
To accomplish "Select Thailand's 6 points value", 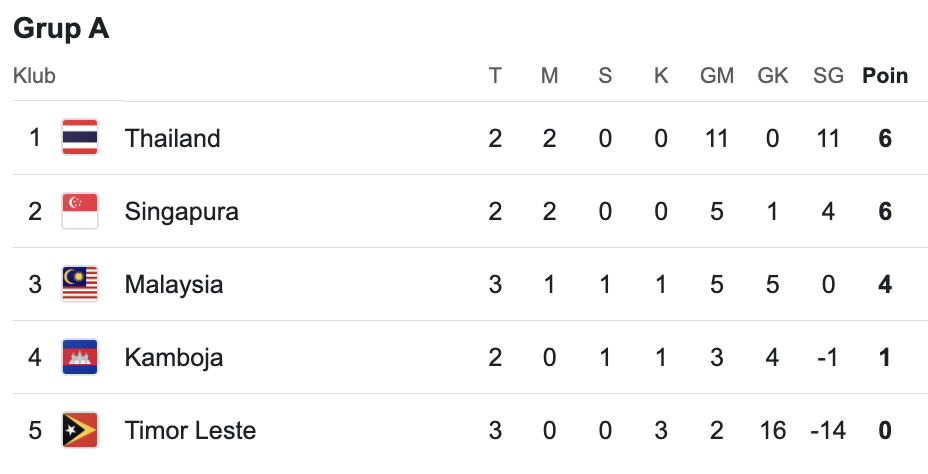I will click(x=885, y=138).
